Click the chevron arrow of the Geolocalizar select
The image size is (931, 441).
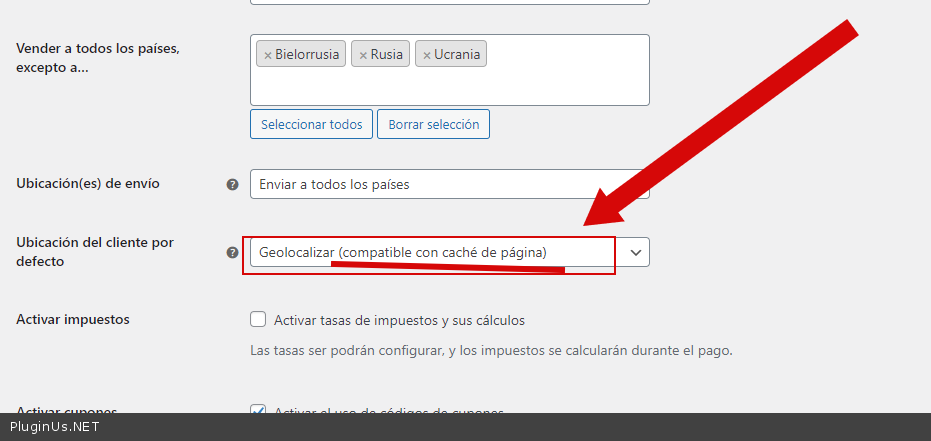click(636, 253)
